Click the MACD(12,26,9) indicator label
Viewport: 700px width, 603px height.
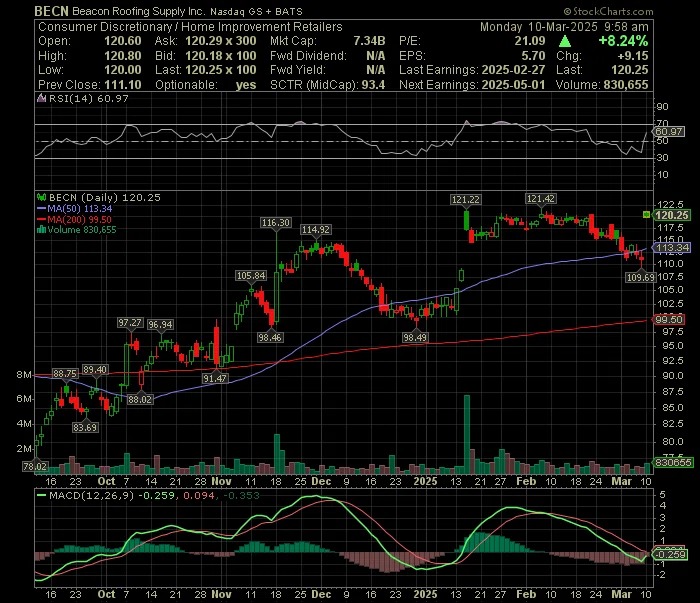point(92,495)
